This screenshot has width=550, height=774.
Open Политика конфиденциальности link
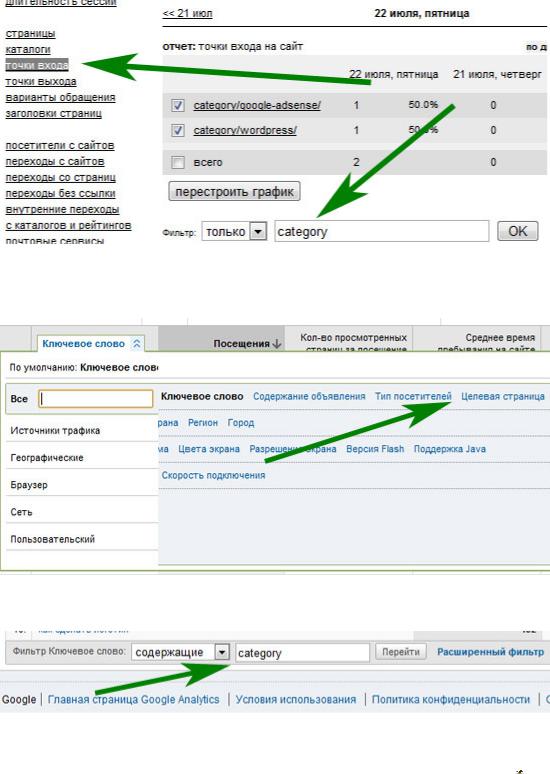coord(451,699)
